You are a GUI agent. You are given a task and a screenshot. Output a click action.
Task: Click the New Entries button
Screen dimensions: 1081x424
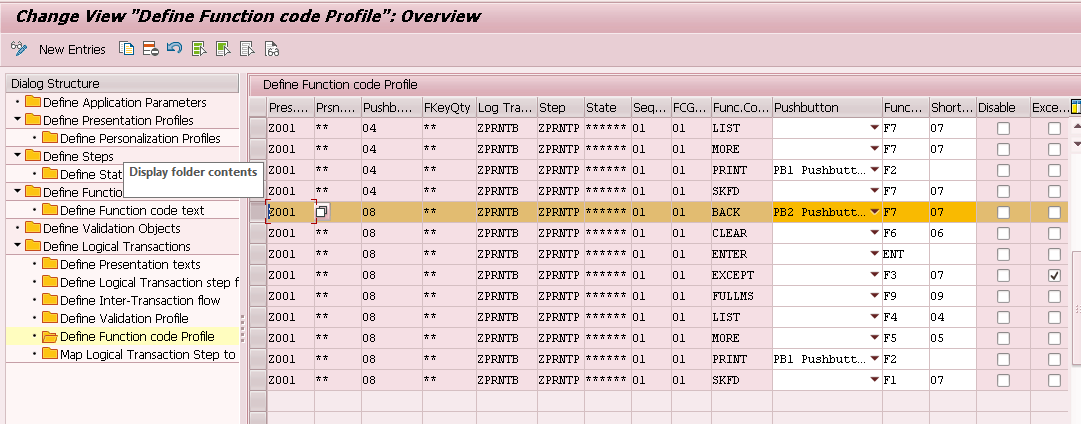[72, 49]
